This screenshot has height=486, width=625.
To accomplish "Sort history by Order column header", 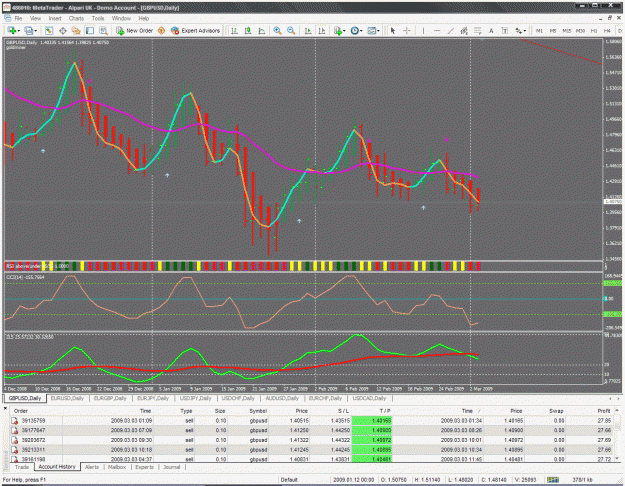I will pyautogui.click(x=21, y=411).
